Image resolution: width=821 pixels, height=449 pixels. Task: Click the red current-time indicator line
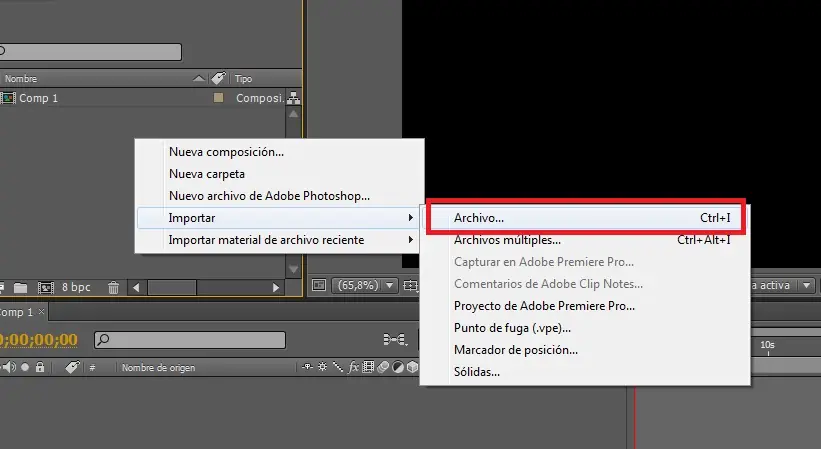[635, 417]
